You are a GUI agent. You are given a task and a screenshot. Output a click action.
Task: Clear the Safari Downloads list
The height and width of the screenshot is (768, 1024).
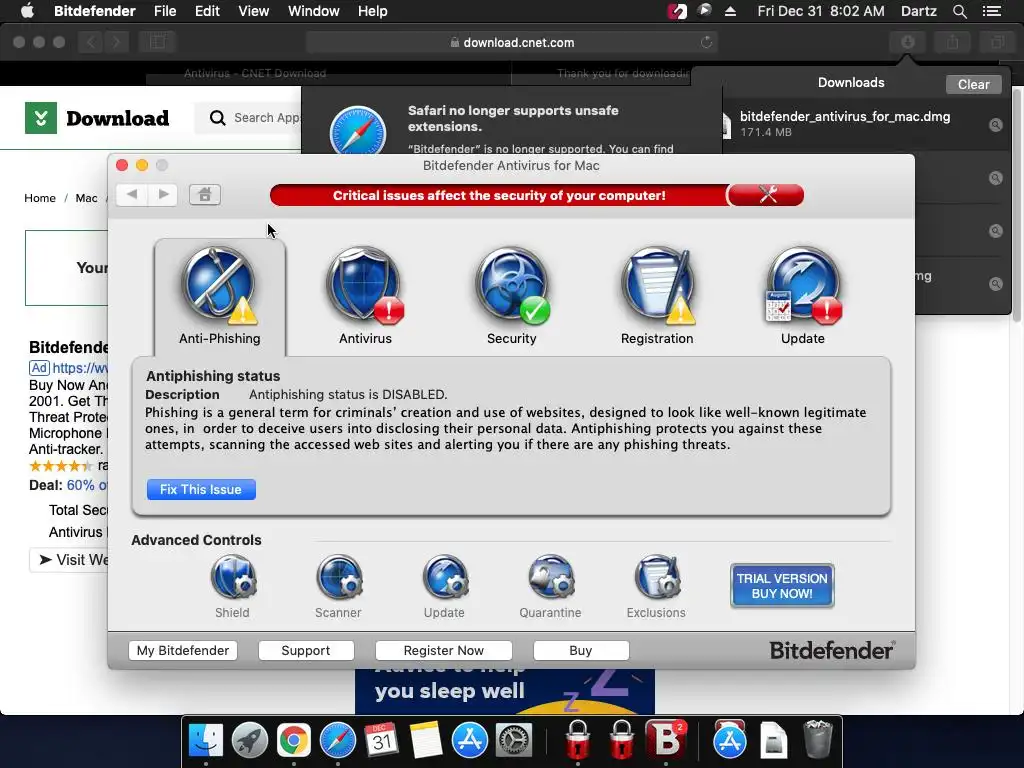click(973, 84)
